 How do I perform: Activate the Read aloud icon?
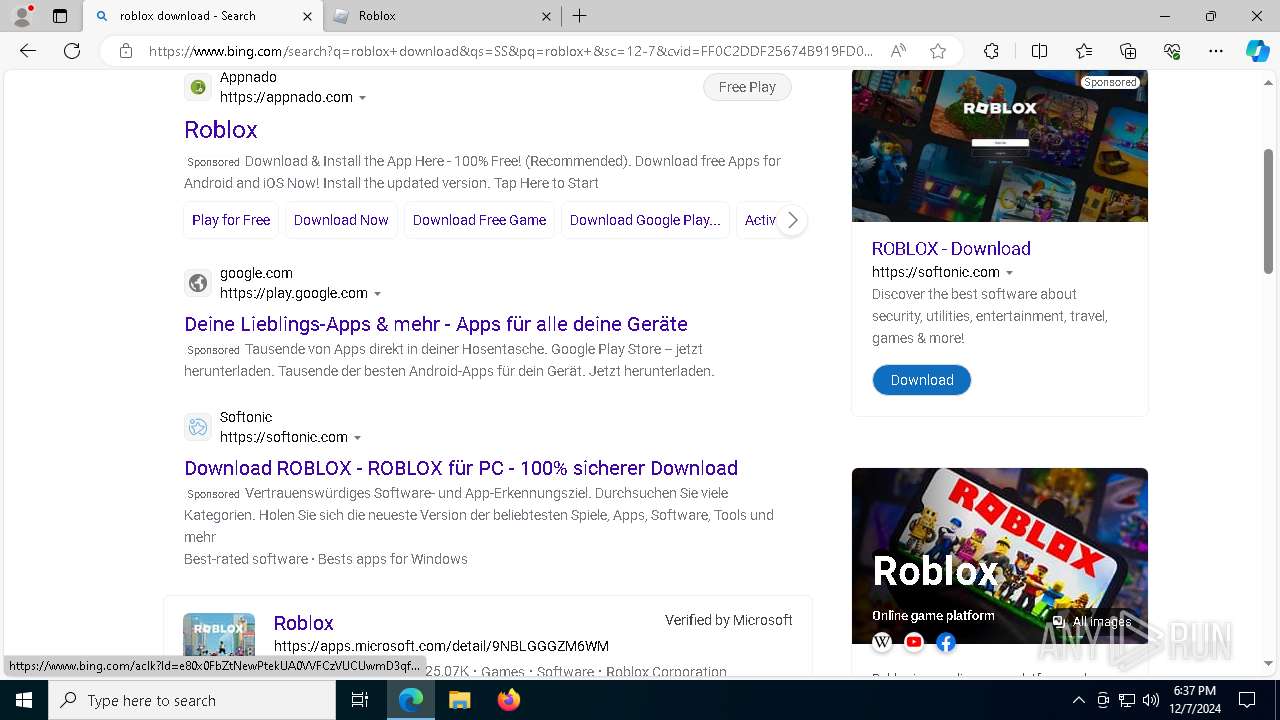pyautogui.click(x=898, y=51)
